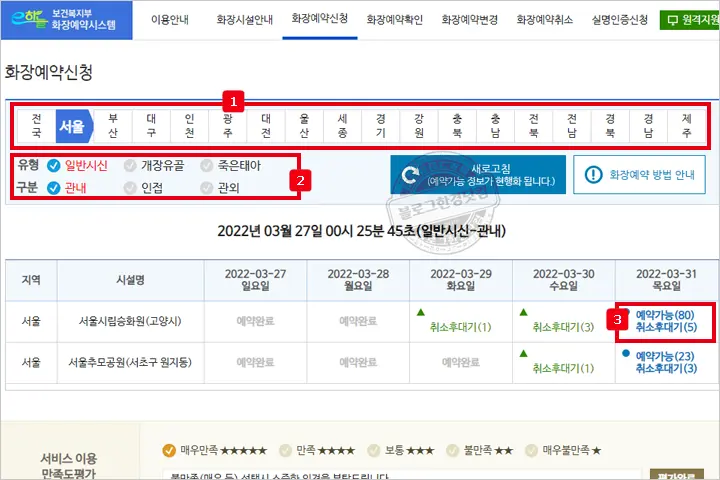The width and height of the screenshot is (720, 480).
Task: Select the 부산 region tab
Action: tap(113, 126)
